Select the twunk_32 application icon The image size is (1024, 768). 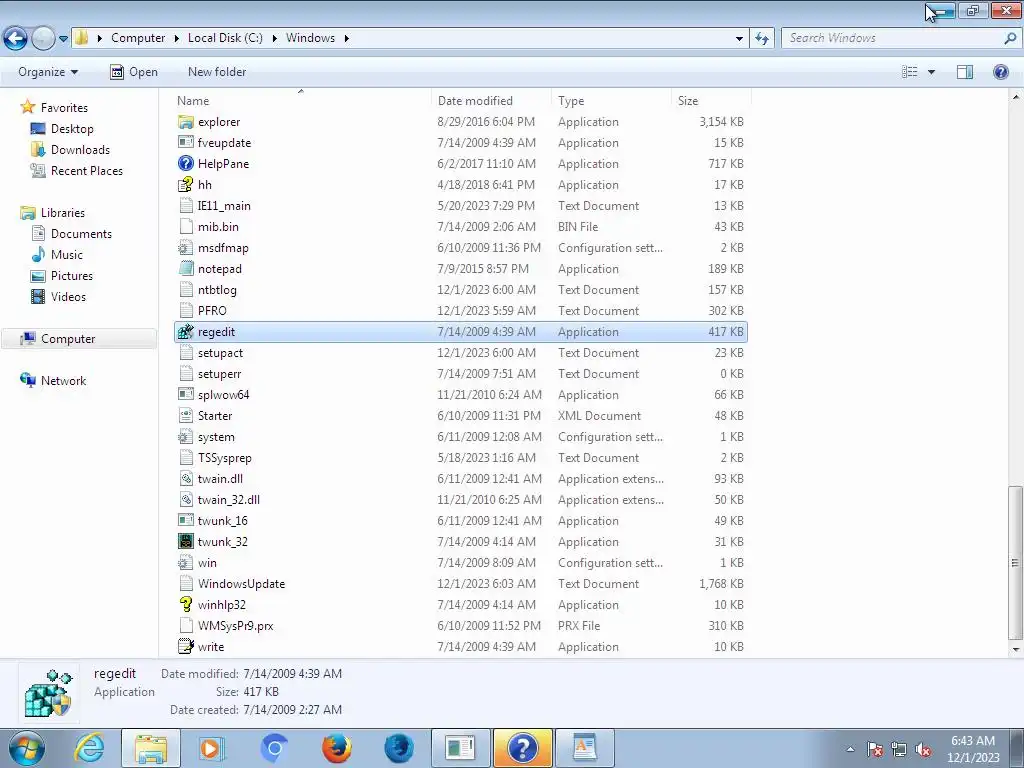click(x=185, y=542)
